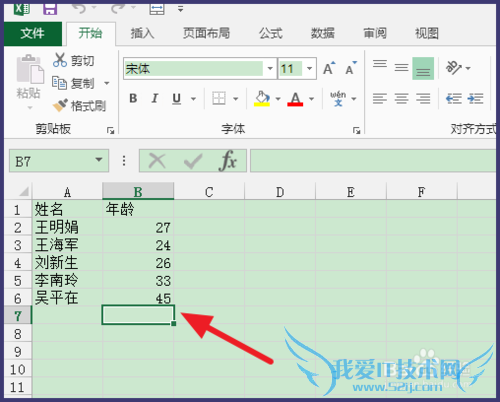Click the middle align icon

coord(401,68)
